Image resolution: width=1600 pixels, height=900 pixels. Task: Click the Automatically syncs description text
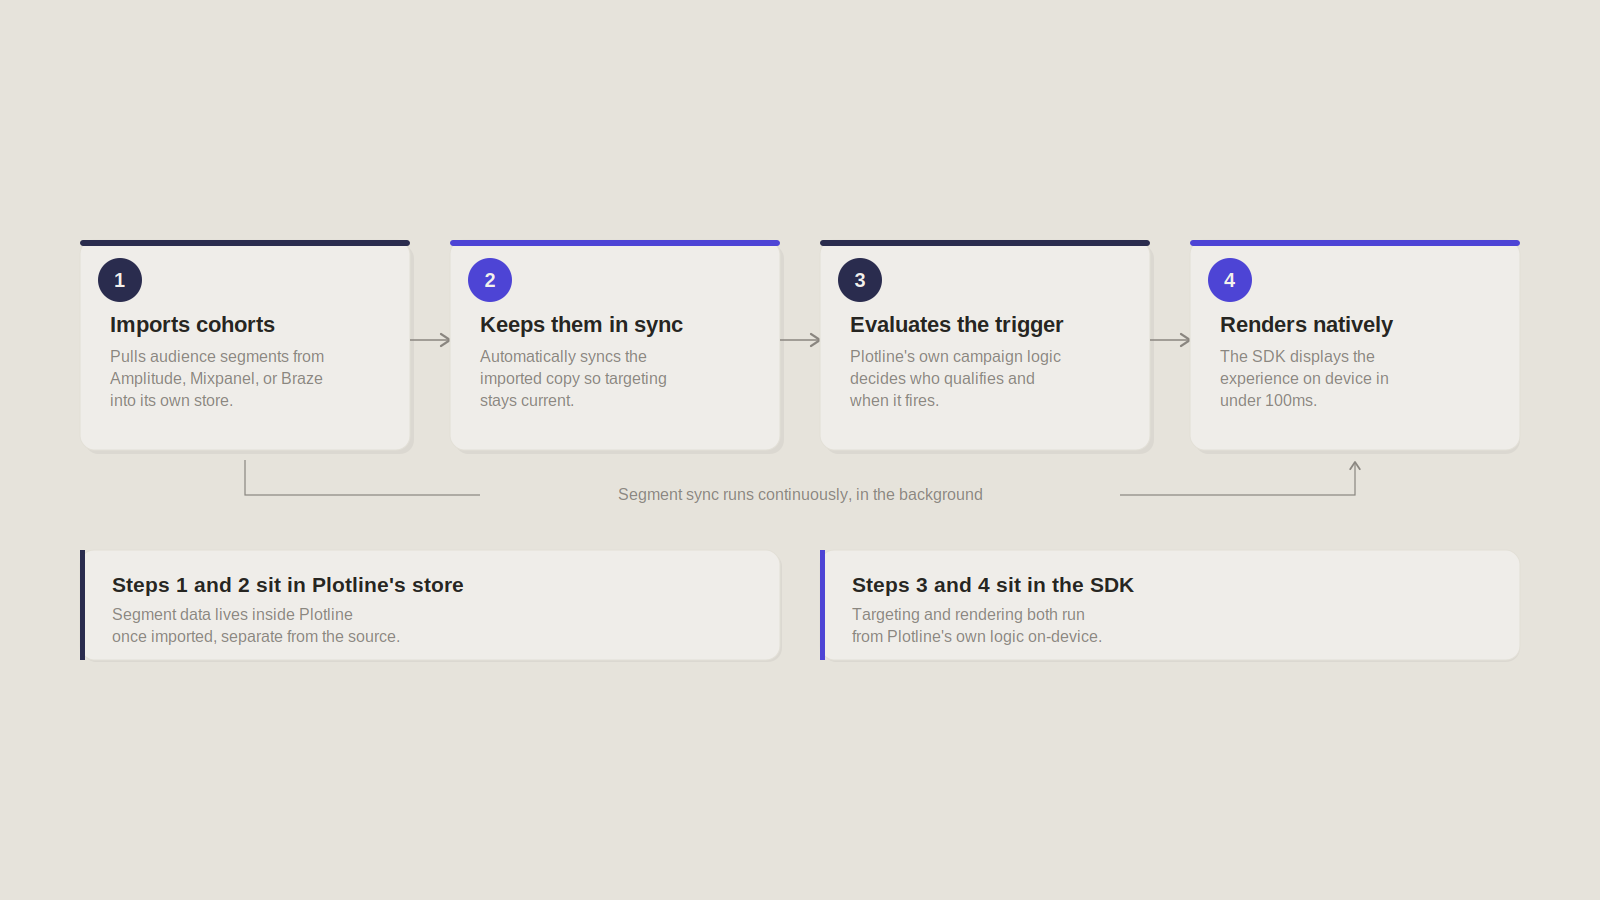click(x=573, y=378)
